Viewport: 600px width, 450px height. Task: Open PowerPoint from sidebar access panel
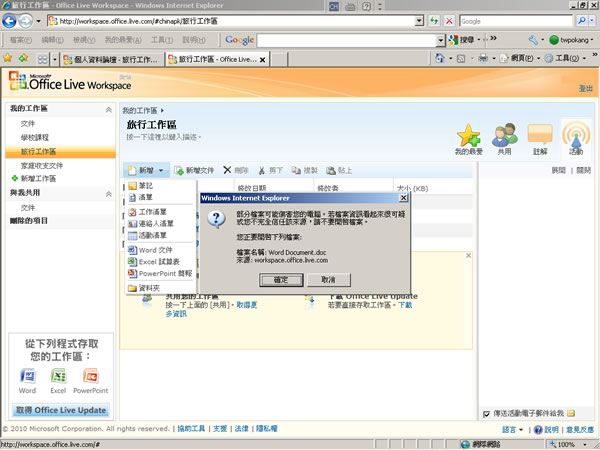(x=91, y=381)
